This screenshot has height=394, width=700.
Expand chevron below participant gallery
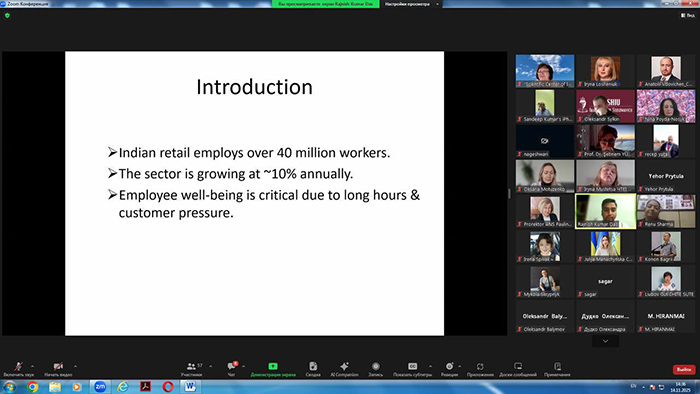[x=605, y=341]
